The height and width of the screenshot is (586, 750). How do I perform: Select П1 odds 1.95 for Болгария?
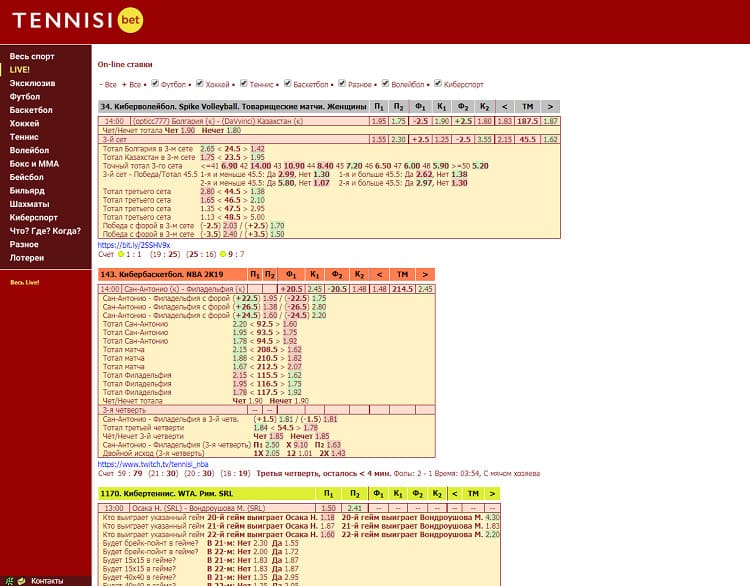[x=379, y=121]
